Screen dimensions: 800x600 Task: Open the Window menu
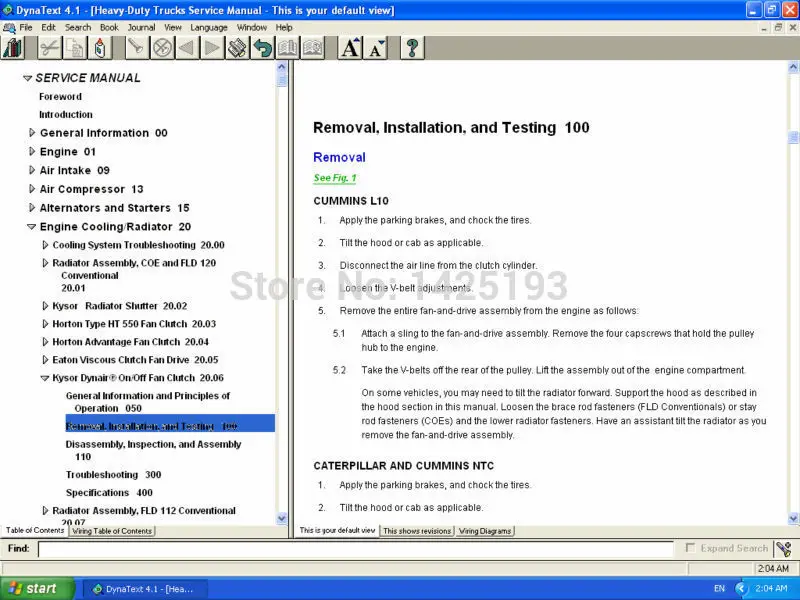point(252,28)
